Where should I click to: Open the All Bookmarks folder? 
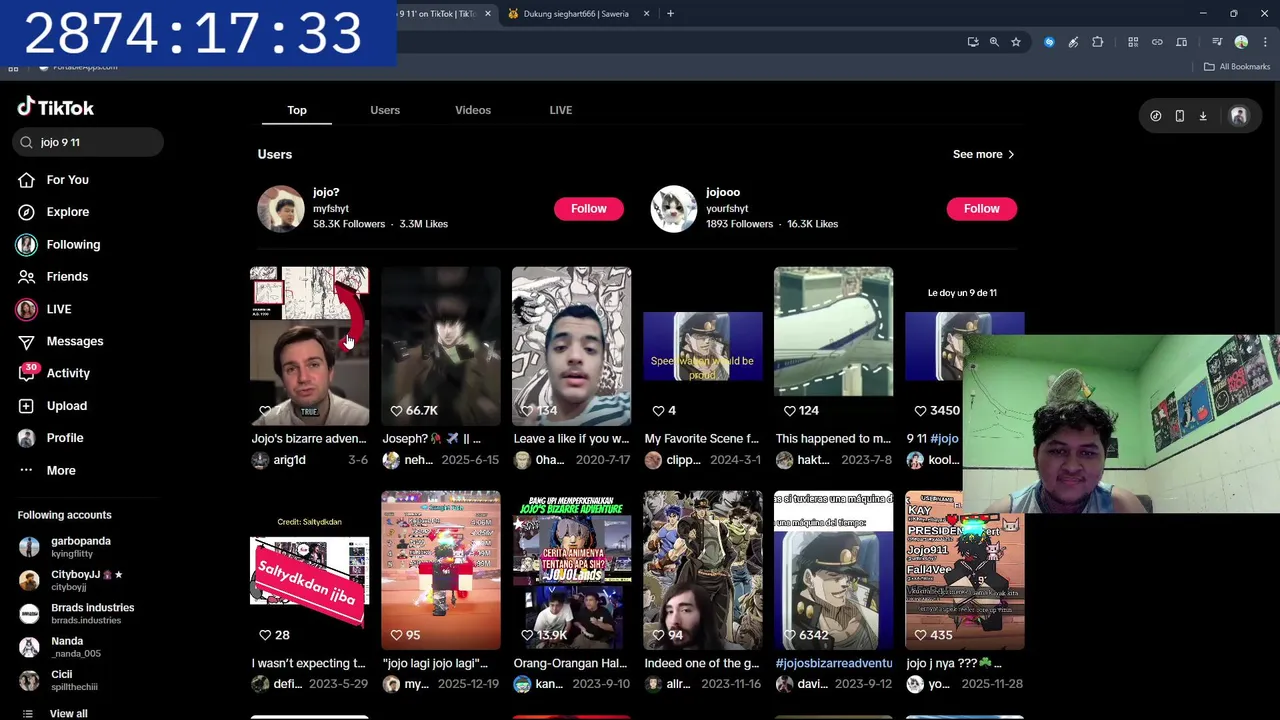pyautogui.click(x=1237, y=67)
